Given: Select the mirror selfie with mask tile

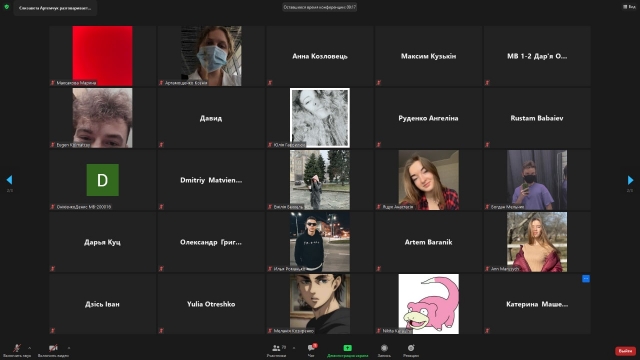Looking at the screenshot, I should tap(537, 180).
